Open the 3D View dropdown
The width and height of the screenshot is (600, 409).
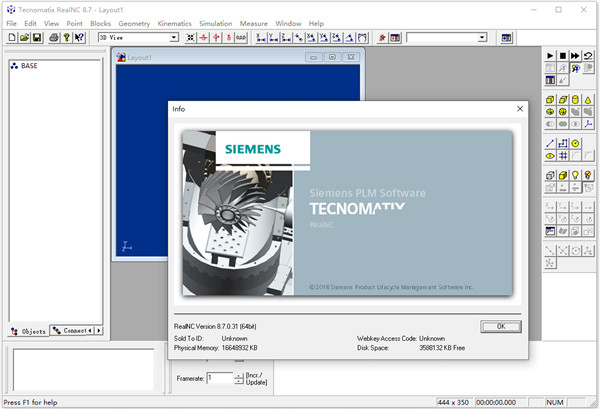[173, 37]
